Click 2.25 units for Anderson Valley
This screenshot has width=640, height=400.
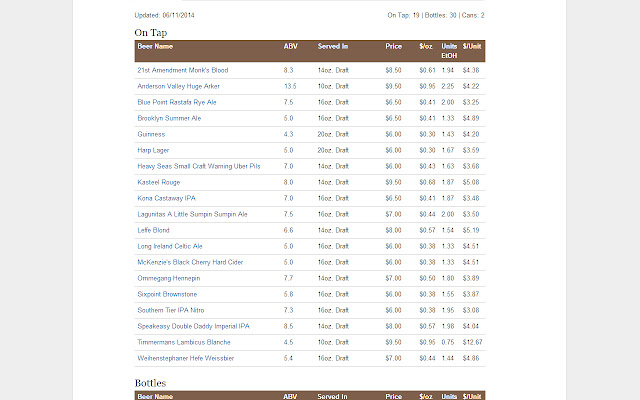[447, 86]
